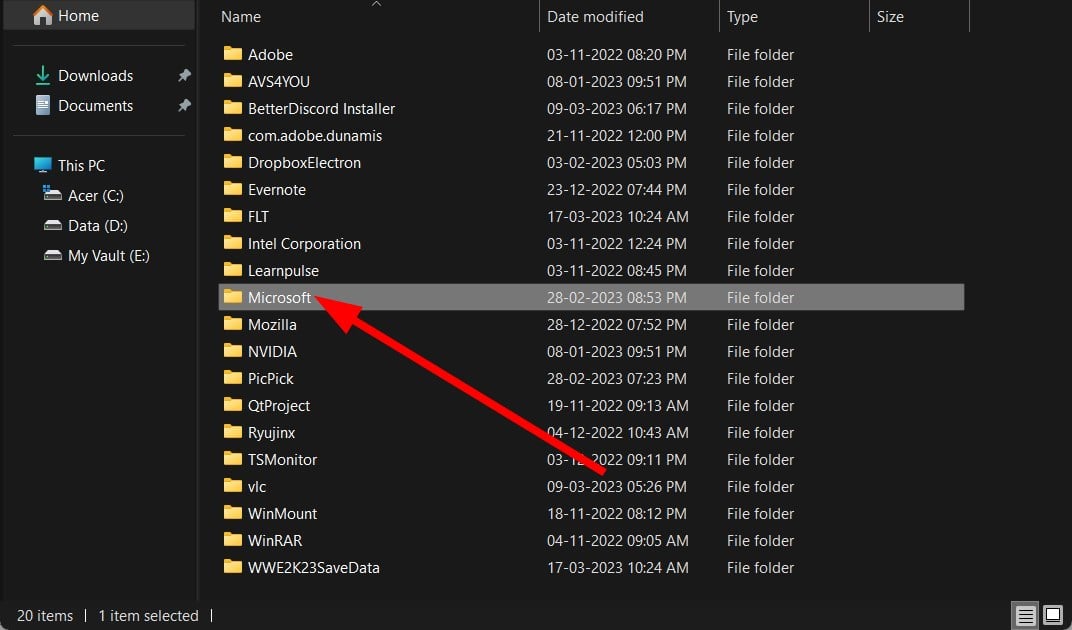Click the 20 items status text
Image resolution: width=1072 pixels, height=630 pixels.
[x=45, y=616]
